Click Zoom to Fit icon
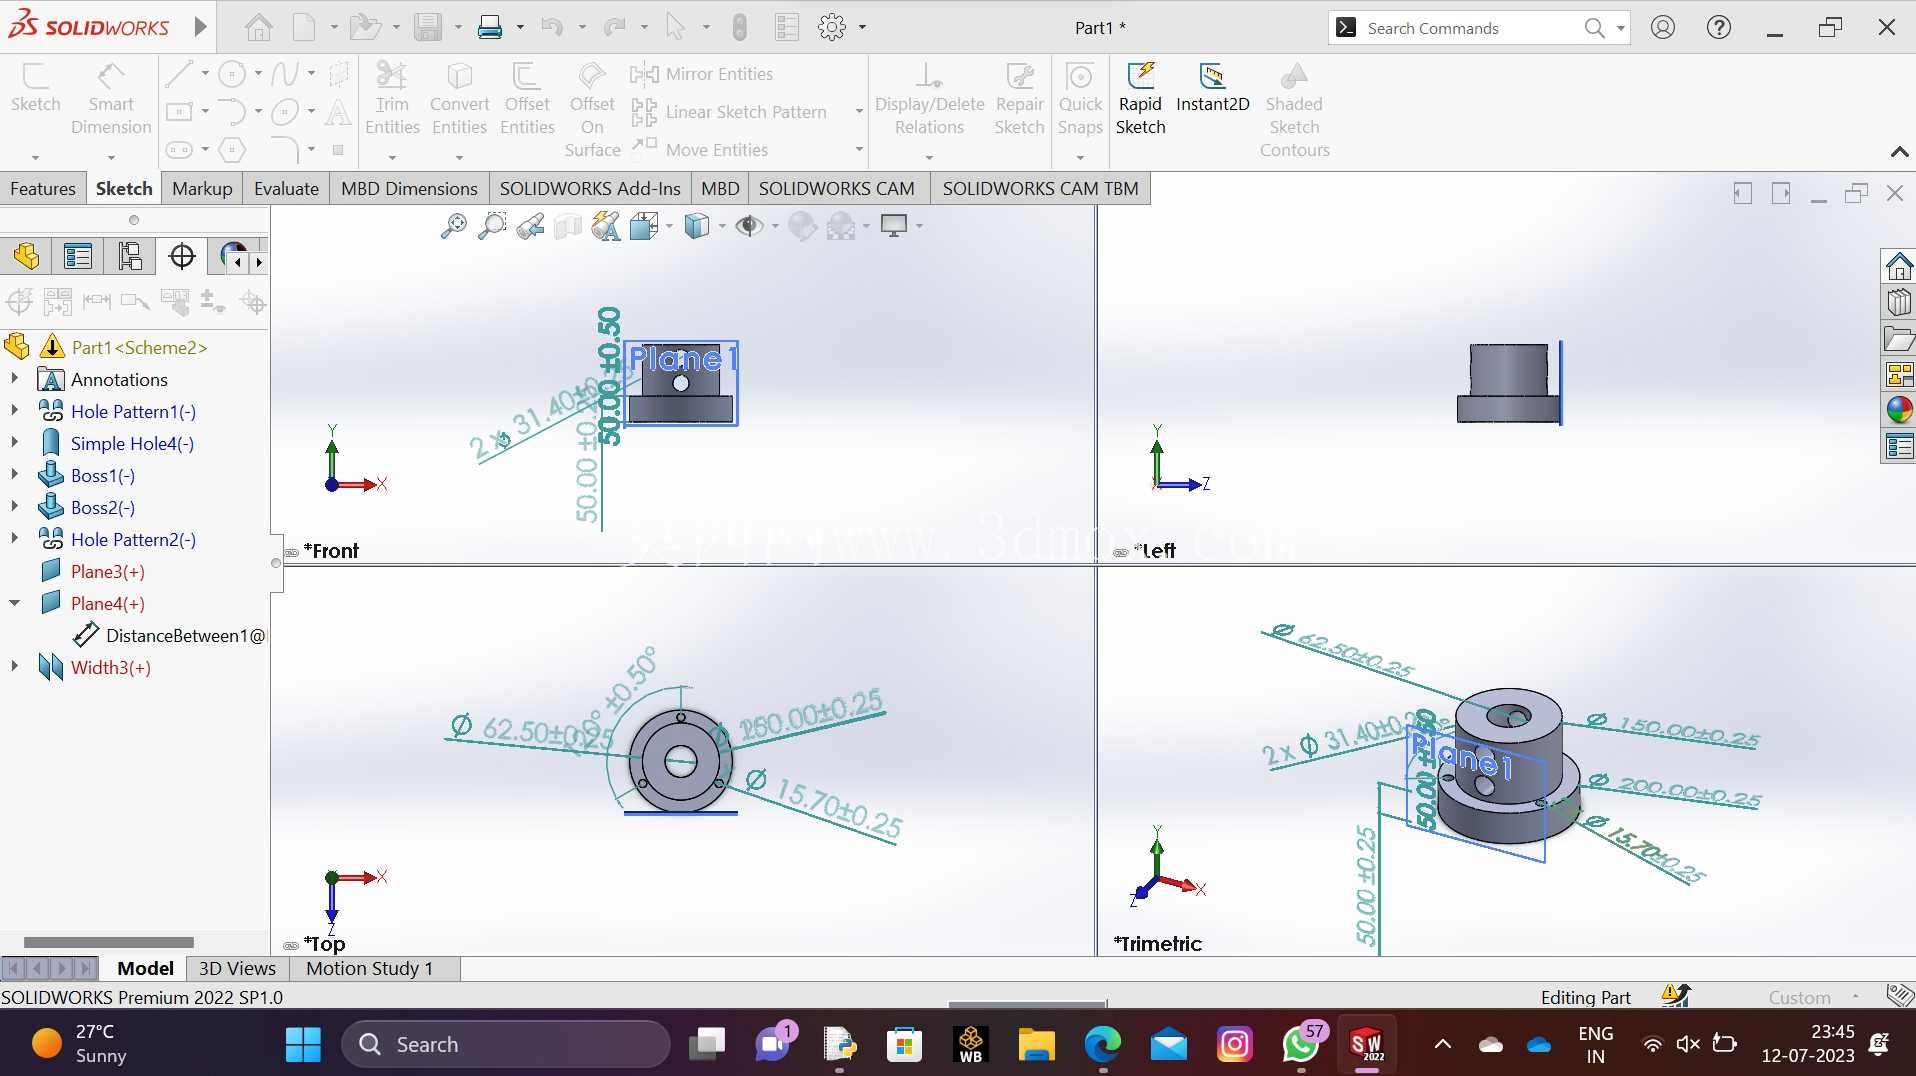This screenshot has height=1076, width=1916. click(x=454, y=226)
